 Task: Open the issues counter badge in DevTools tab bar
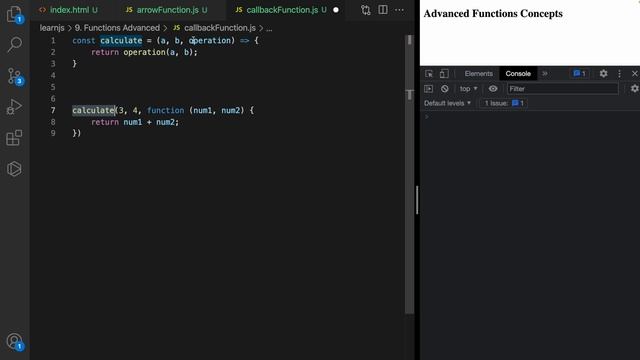click(x=580, y=73)
